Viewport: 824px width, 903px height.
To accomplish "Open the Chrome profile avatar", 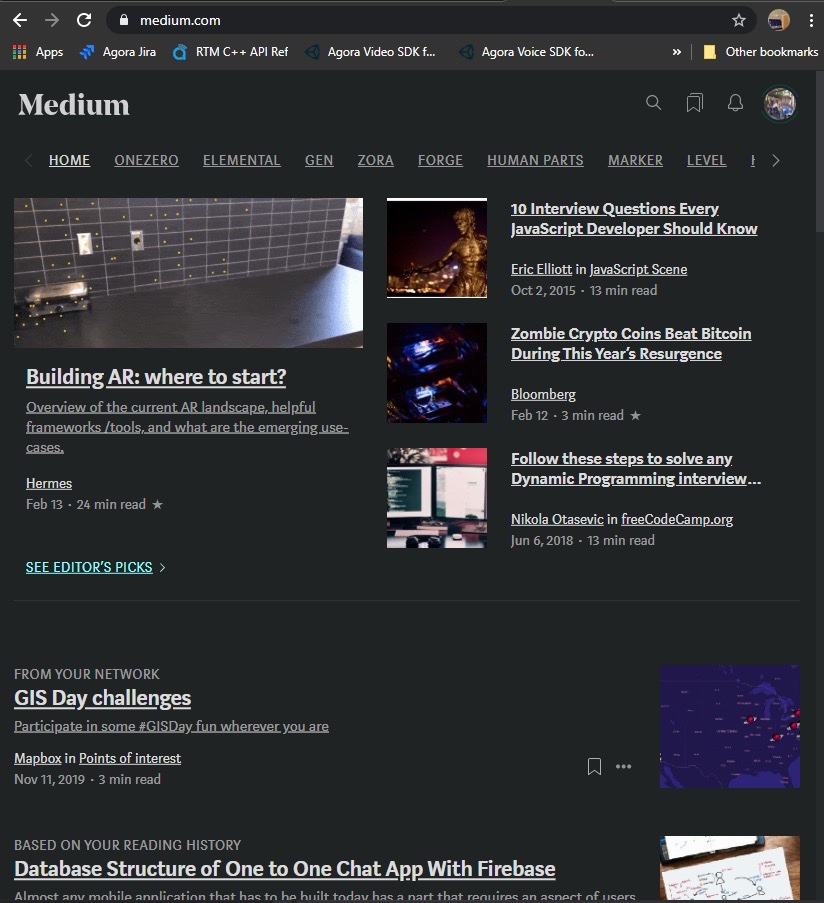I will click(x=779, y=20).
